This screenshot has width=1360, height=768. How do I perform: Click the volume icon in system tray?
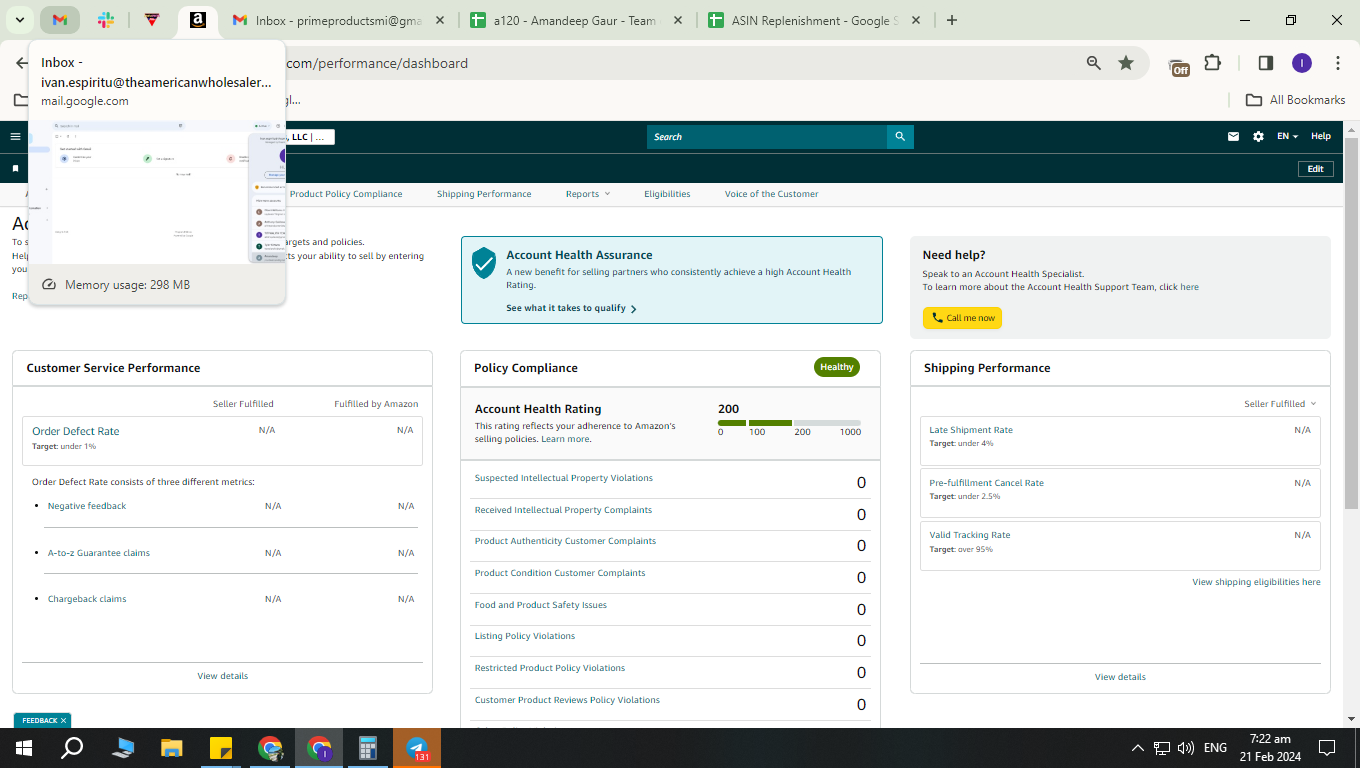[1186, 748]
